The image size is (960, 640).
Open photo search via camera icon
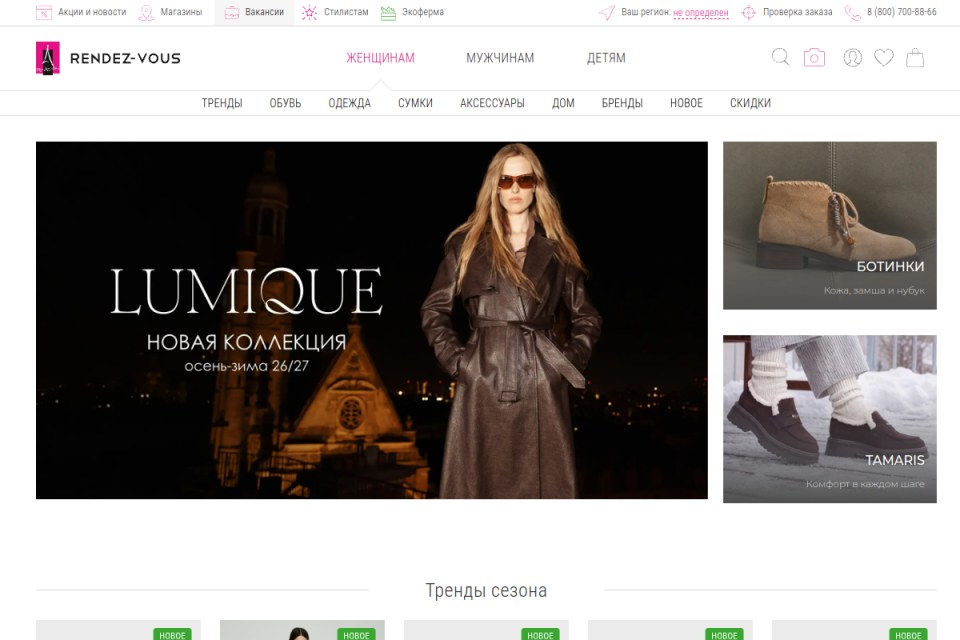[814, 58]
